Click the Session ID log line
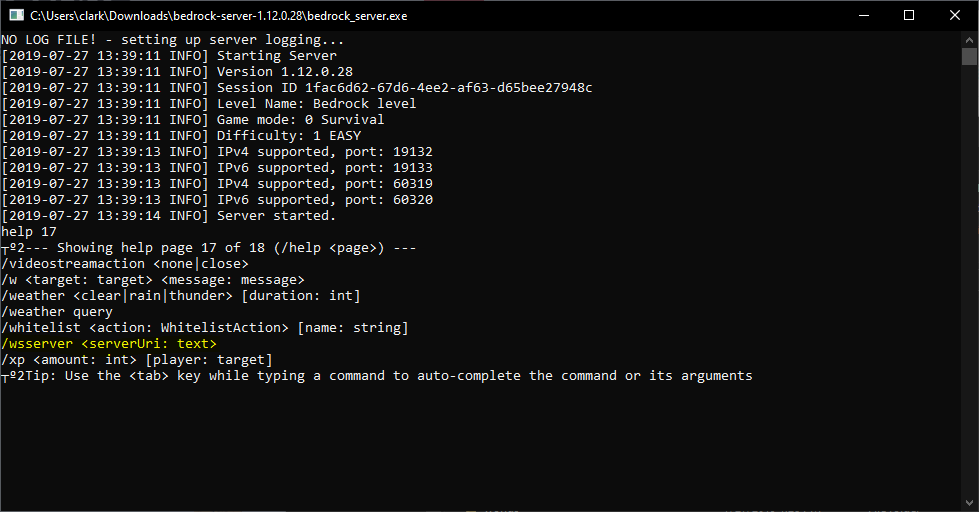Viewport: 979px width, 512px height. click(x=296, y=88)
